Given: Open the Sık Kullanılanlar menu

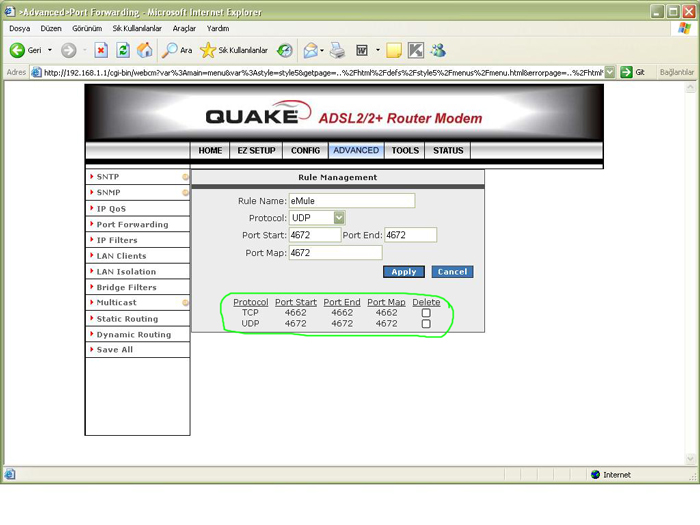Looking at the screenshot, I should tap(137, 28).
